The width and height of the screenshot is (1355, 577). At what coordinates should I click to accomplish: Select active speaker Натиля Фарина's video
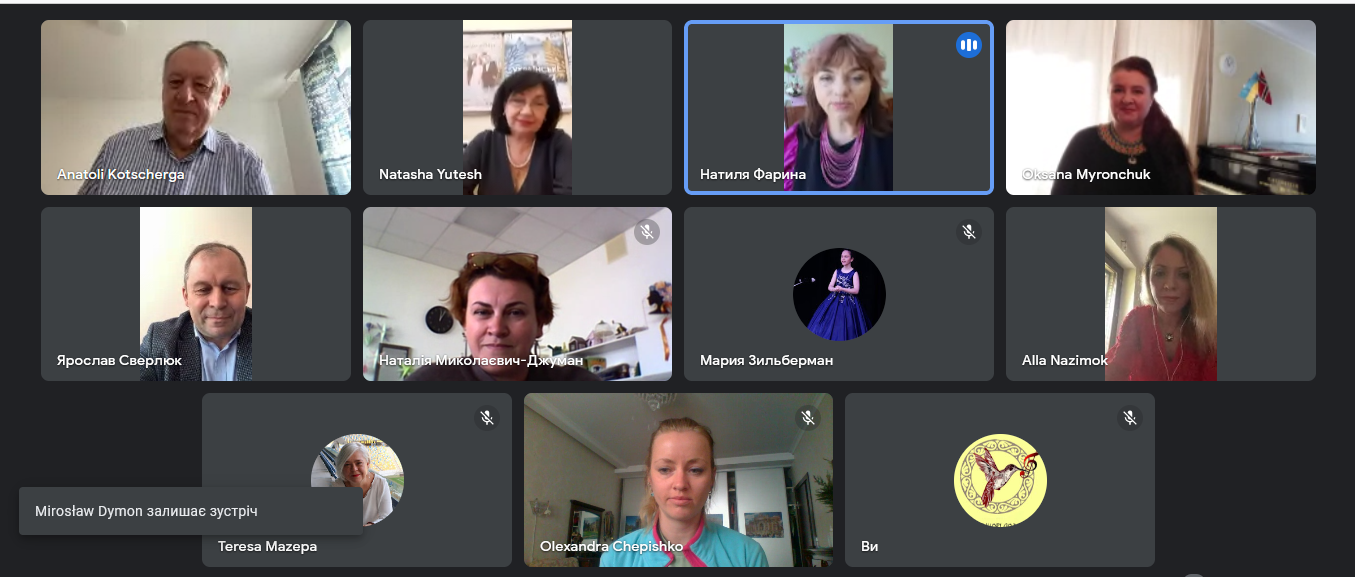tap(839, 107)
